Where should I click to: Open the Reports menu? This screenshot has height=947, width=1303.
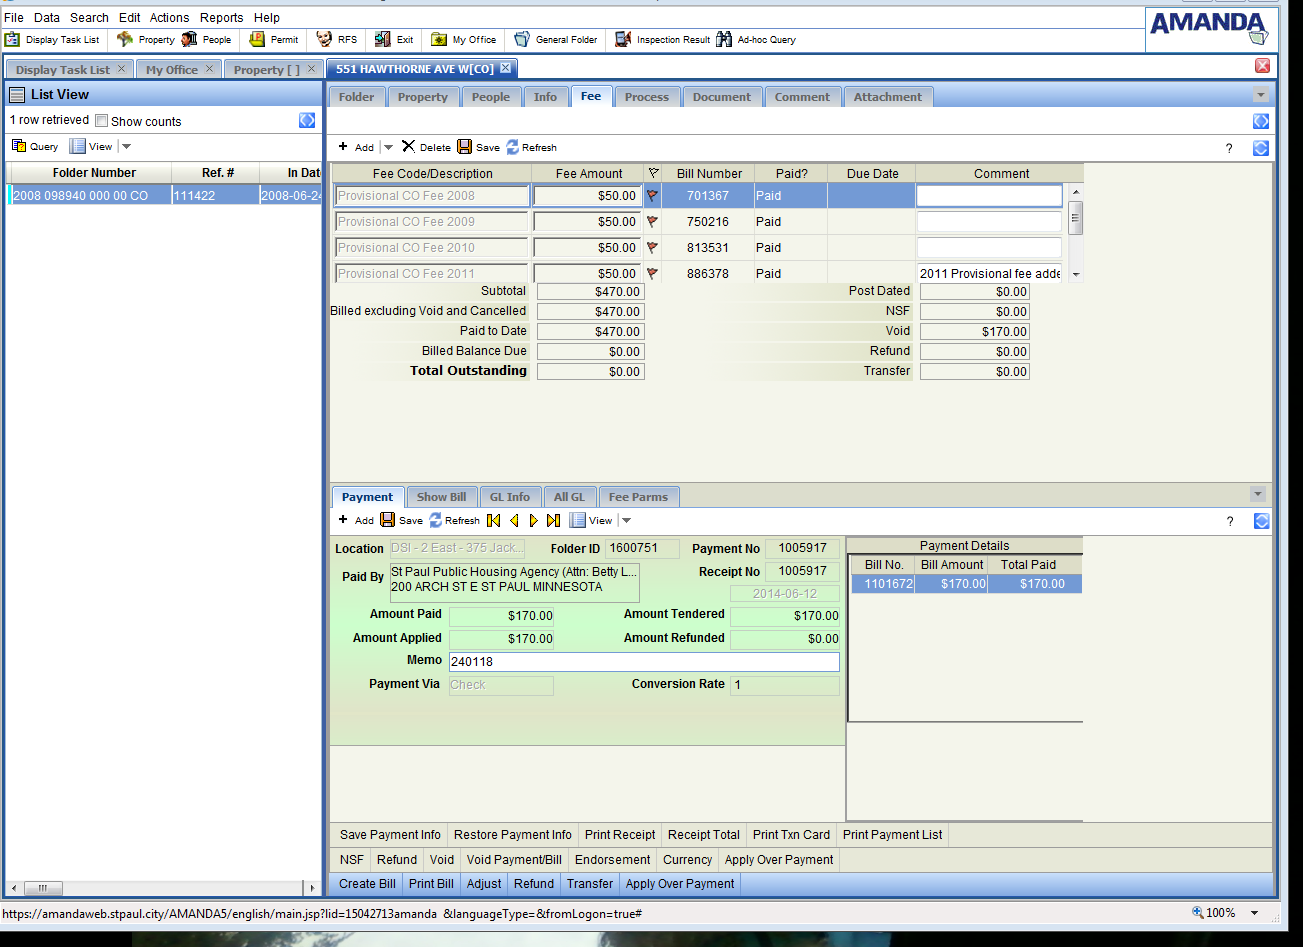[x=221, y=18]
